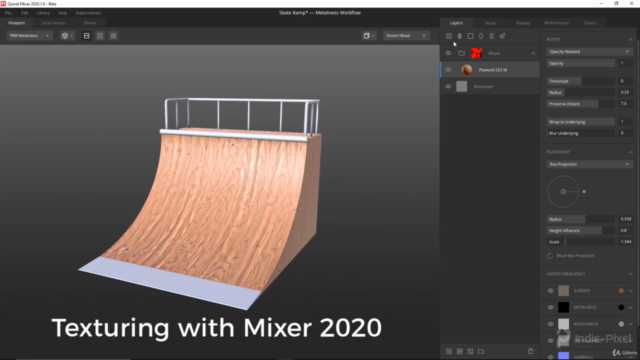Screen dimensions: 640x360
Task: Click the Box Projection rotation dial
Action: (x=563, y=192)
